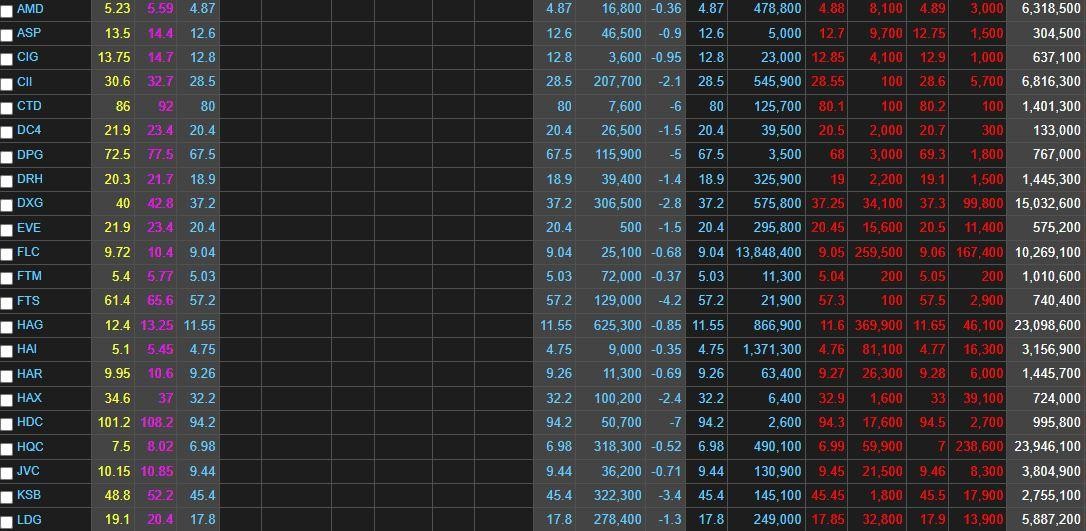Click the LDG stock symbol
This screenshot has height=531, width=1086.
point(29,519)
